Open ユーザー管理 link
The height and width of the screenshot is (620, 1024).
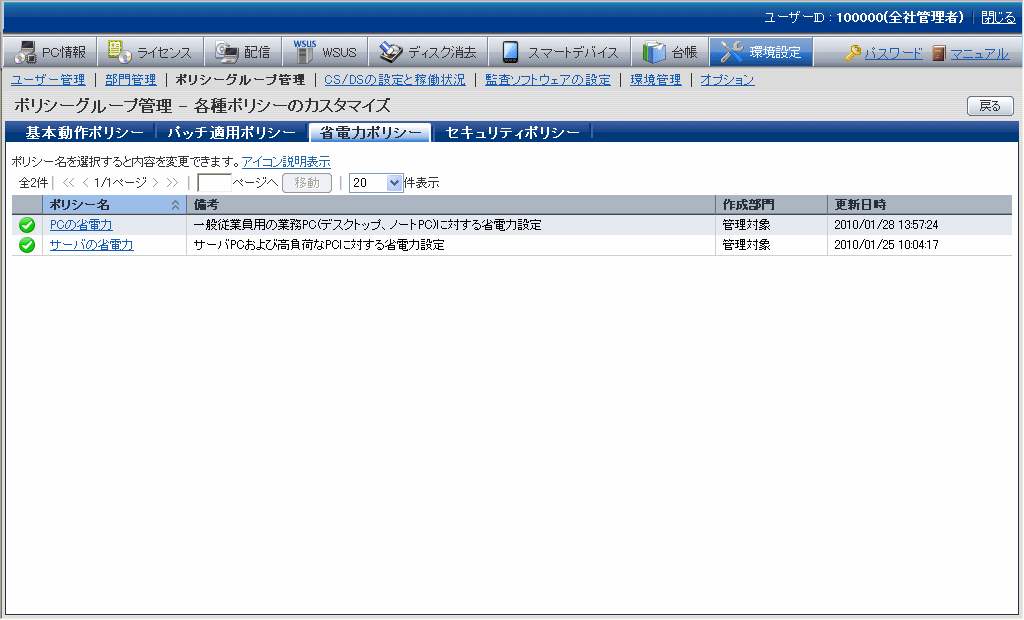tap(48, 80)
